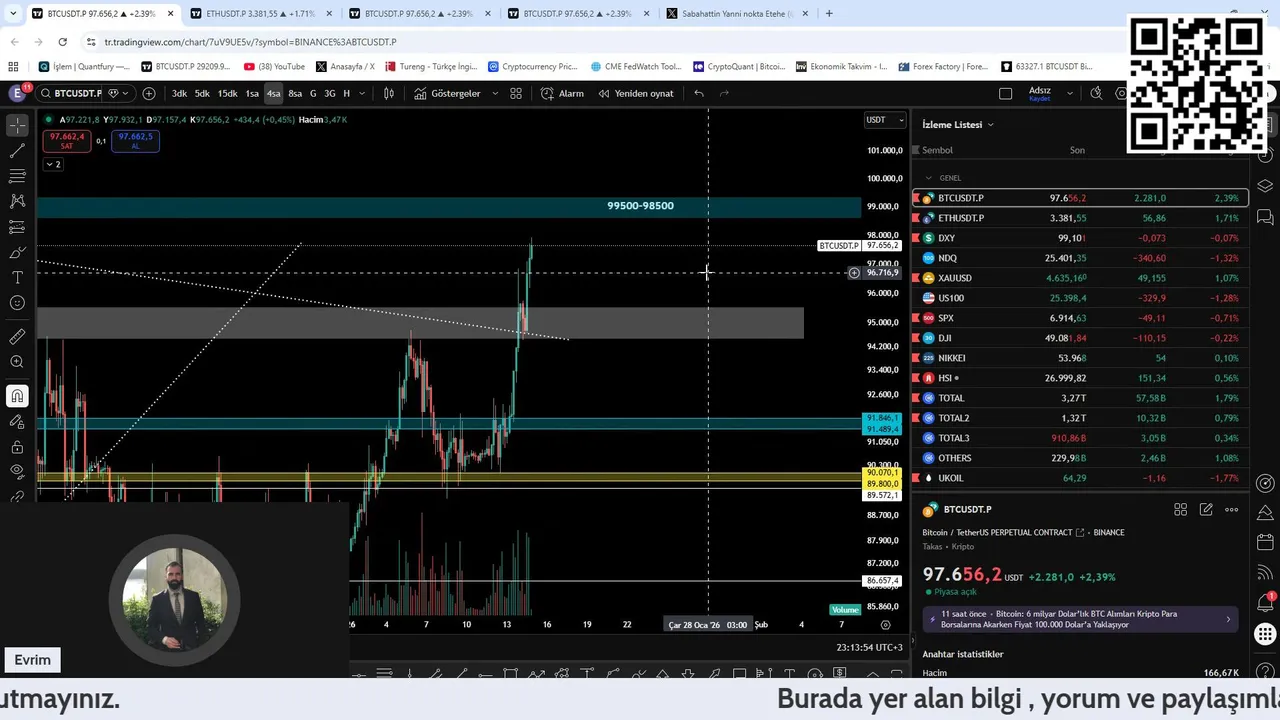
Task: Select the brush drawing tool
Action: coord(17,252)
